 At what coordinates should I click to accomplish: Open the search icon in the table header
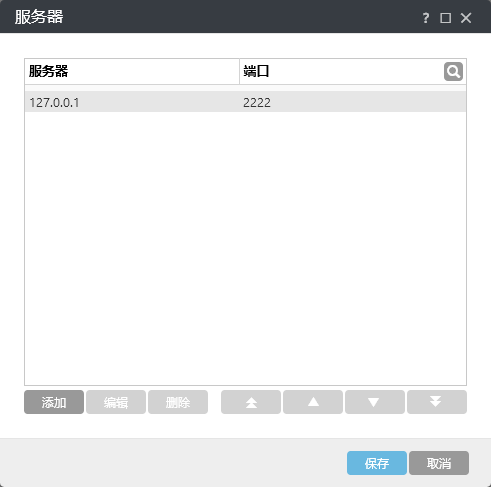pyautogui.click(x=453, y=71)
